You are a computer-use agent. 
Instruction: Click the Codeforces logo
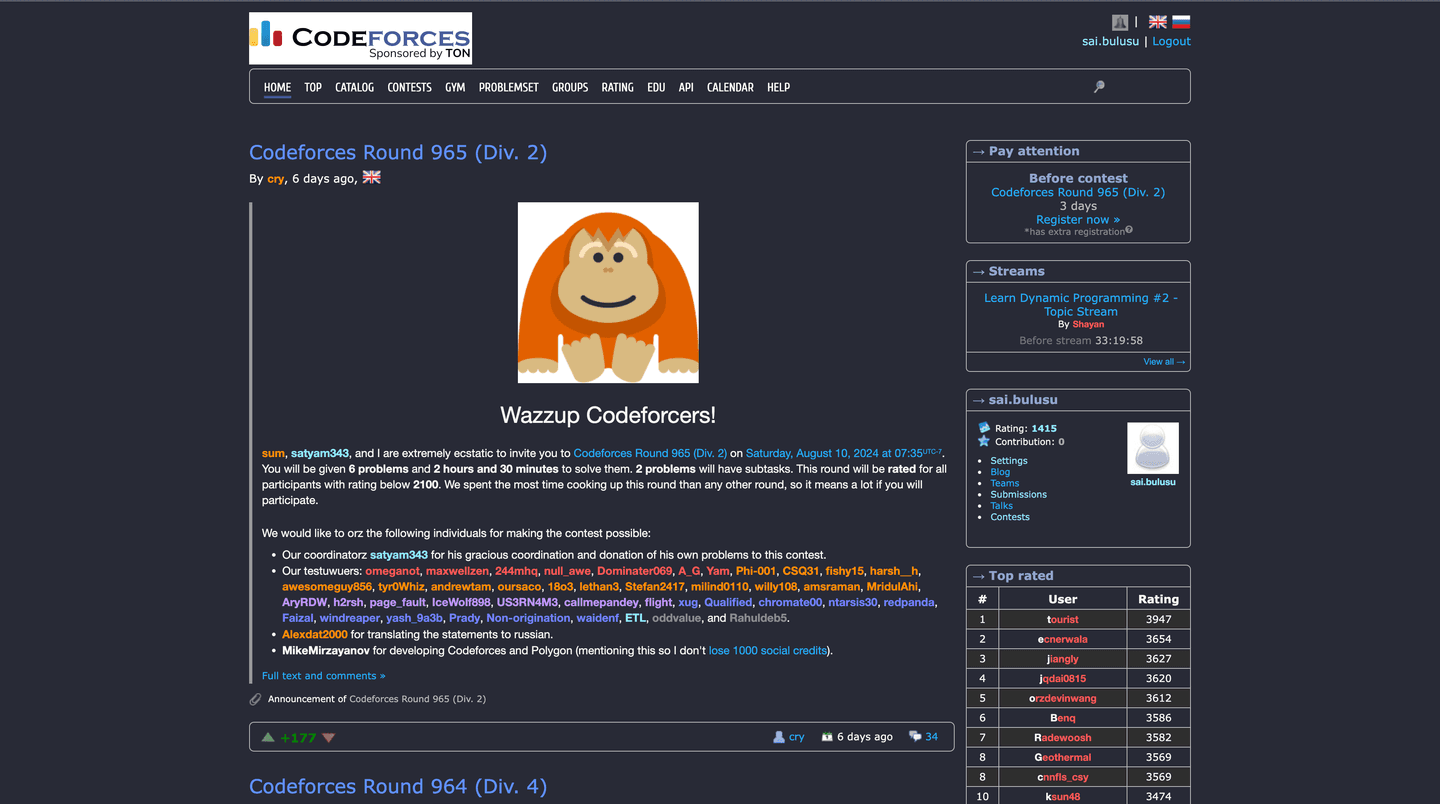359,37
